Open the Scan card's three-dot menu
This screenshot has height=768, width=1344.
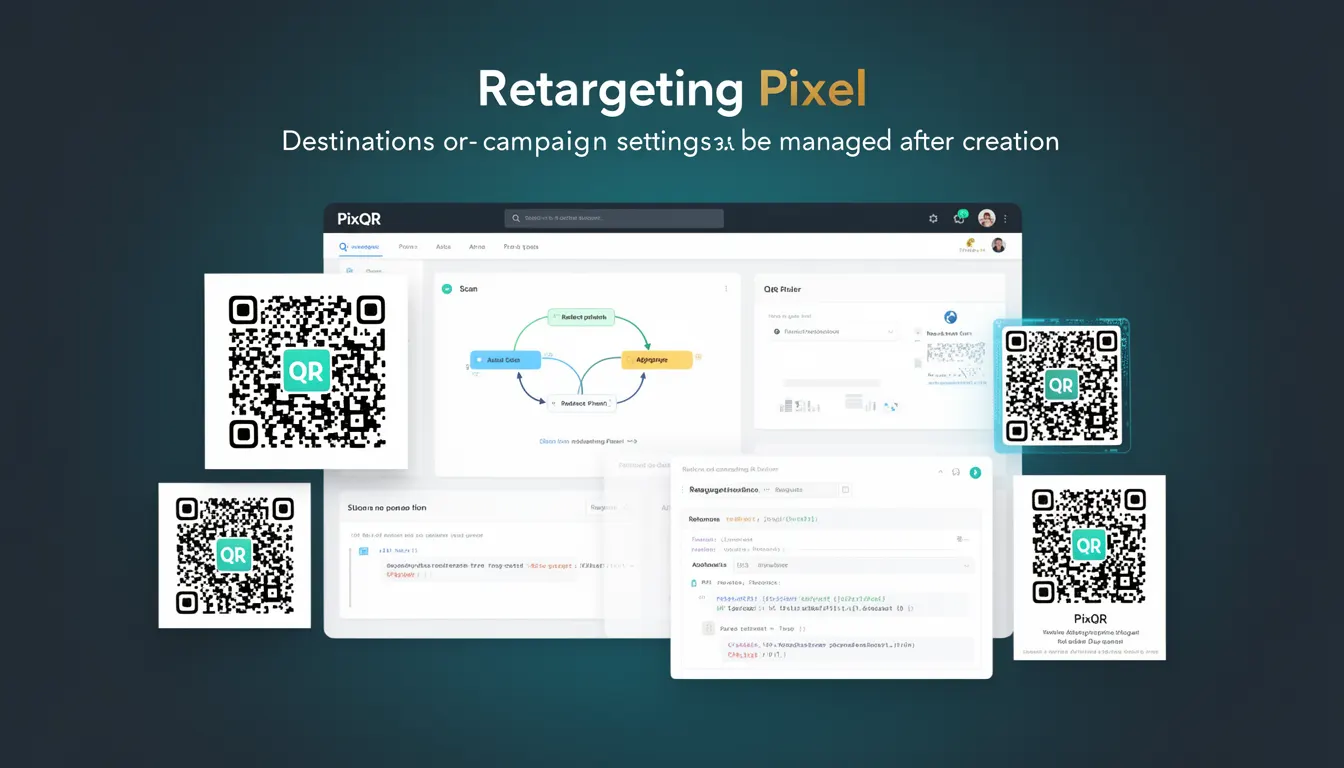(726, 288)
